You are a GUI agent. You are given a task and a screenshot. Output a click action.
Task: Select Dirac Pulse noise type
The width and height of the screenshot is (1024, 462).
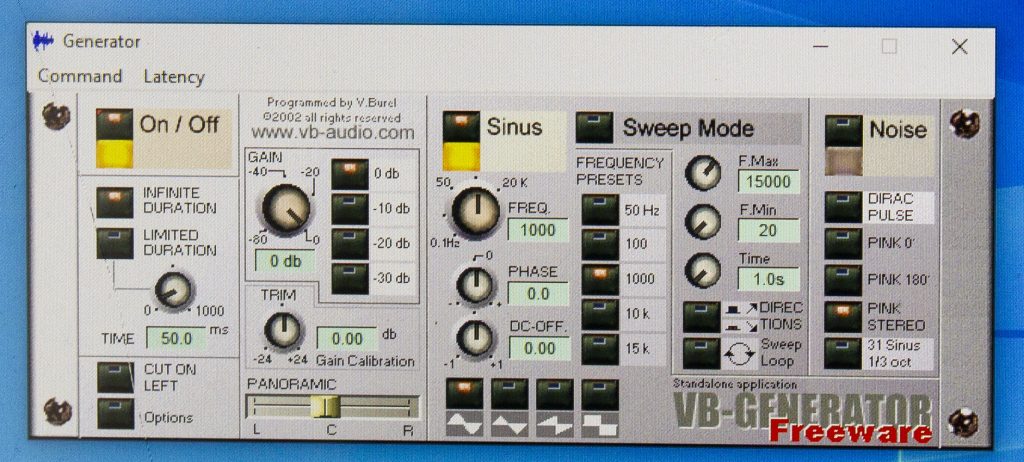pos(843,206)
